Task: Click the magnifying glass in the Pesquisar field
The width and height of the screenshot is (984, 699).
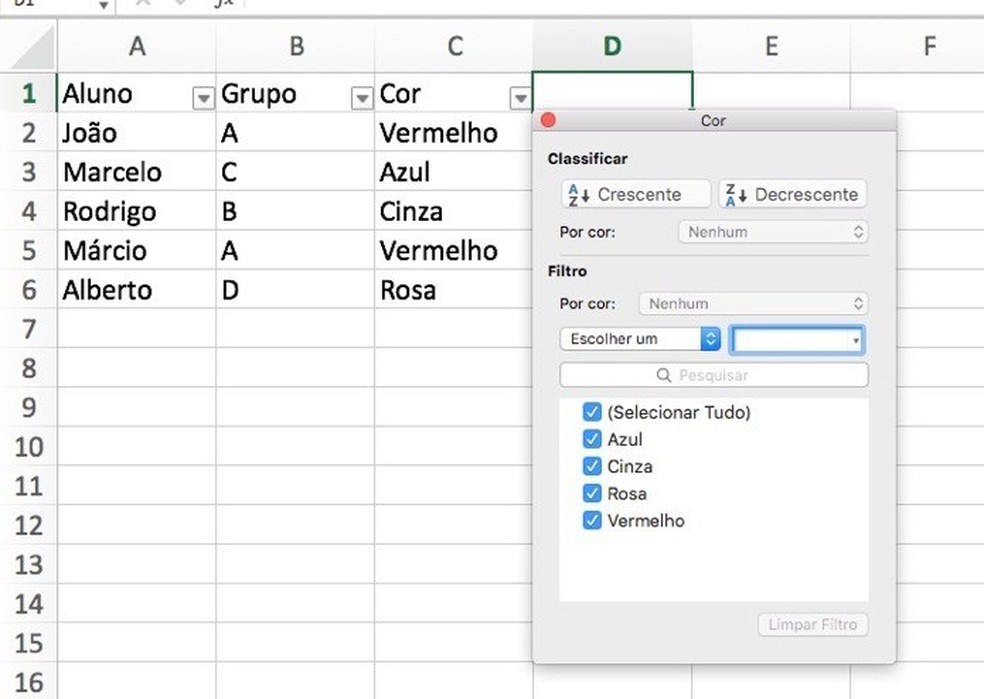Action: pyautogui.click(x=664, y=375)
